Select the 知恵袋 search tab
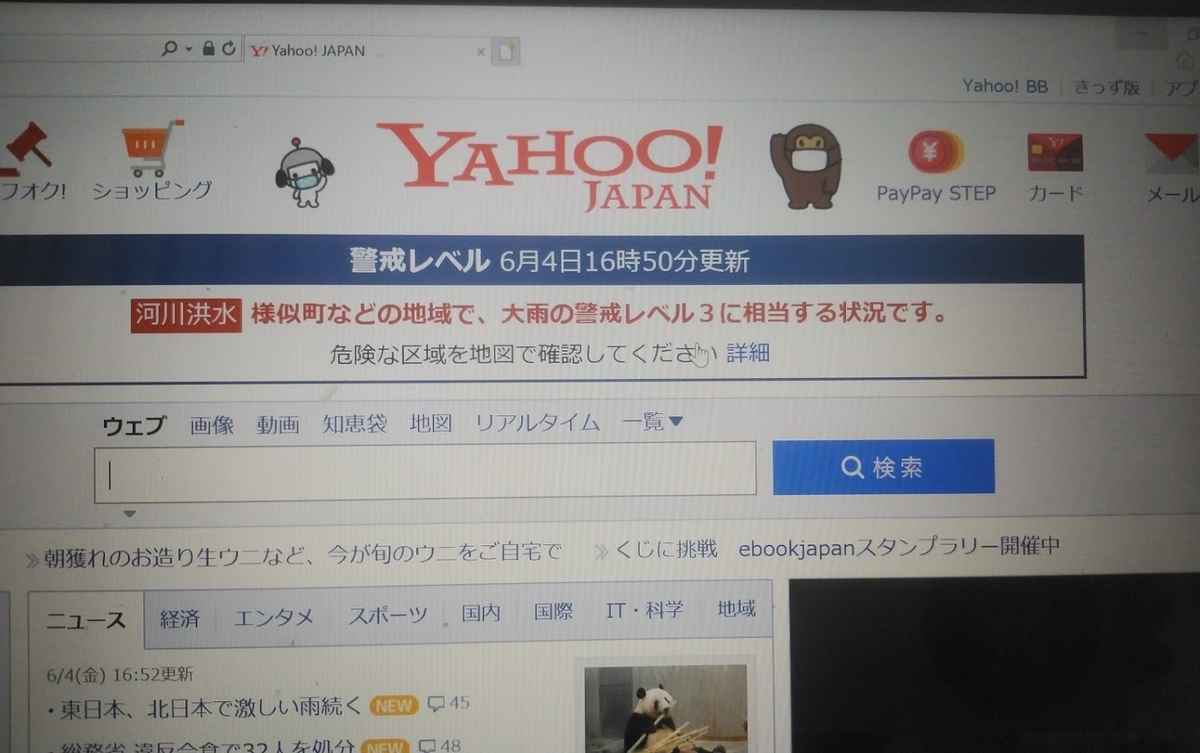The width and height of the screenshot is (1200, 753). pyautogui.click(x=354, y=424)
